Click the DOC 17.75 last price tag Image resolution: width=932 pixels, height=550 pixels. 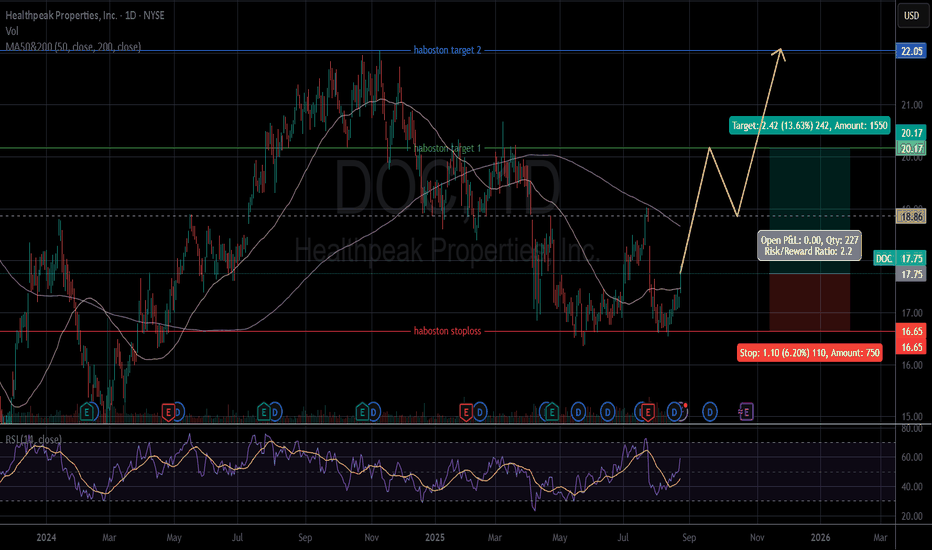[x=899, y=258]
